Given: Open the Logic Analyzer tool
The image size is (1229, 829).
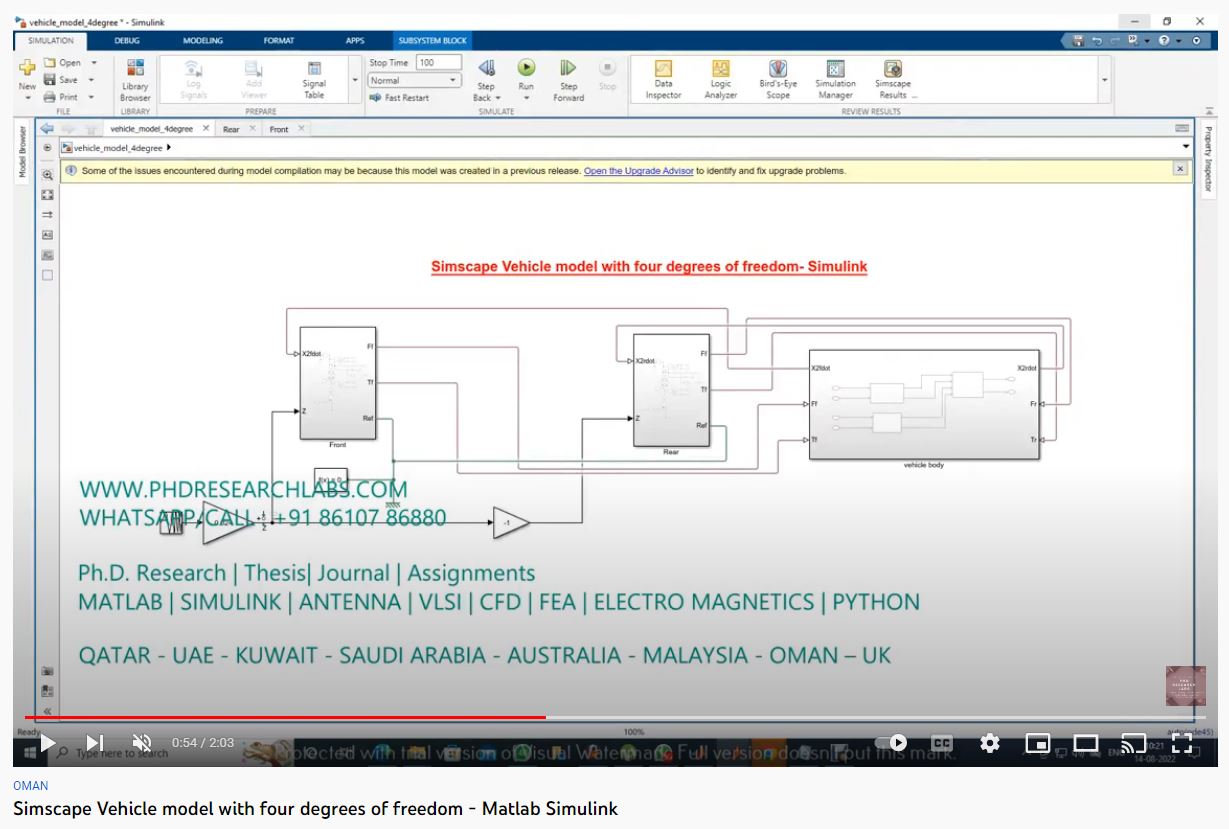Looking at the screenshot, I should 720,70.
